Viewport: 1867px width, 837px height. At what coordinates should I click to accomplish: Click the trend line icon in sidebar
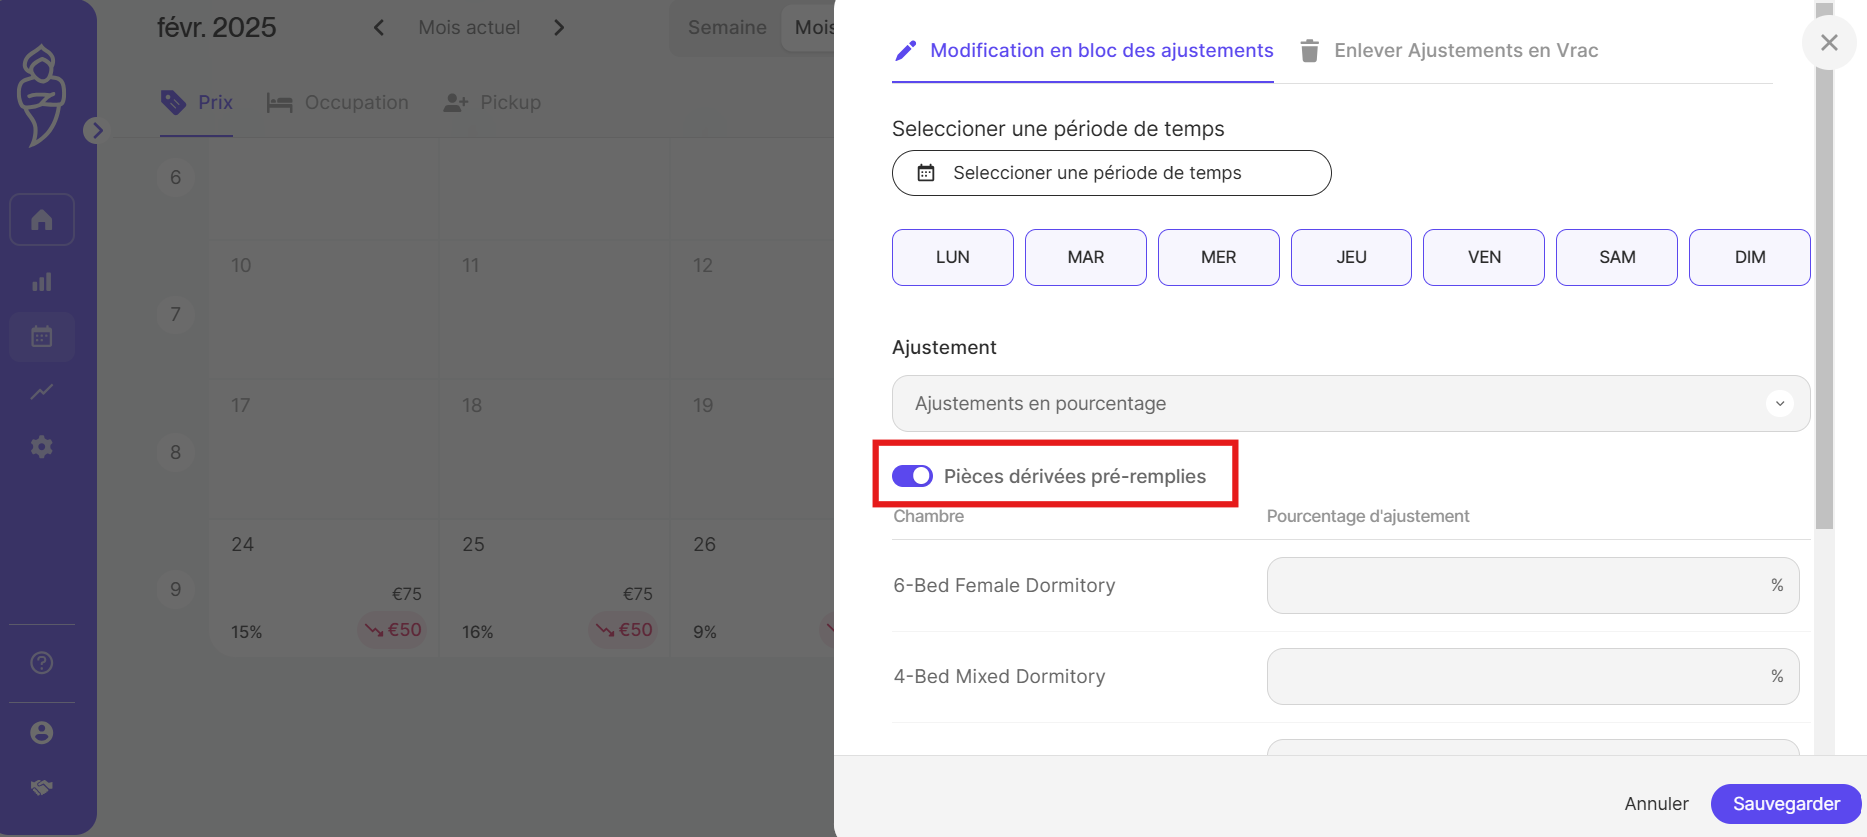[42, 392]
